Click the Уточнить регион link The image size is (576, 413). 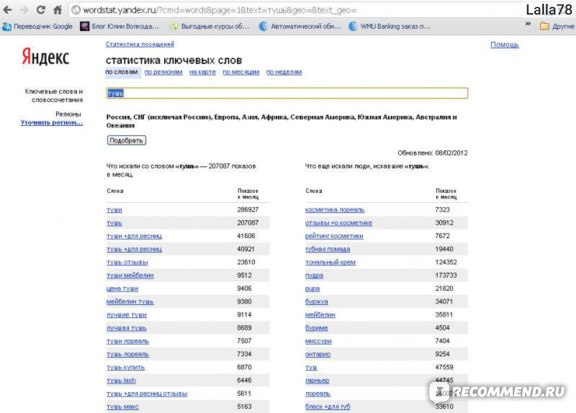(52, 122)
